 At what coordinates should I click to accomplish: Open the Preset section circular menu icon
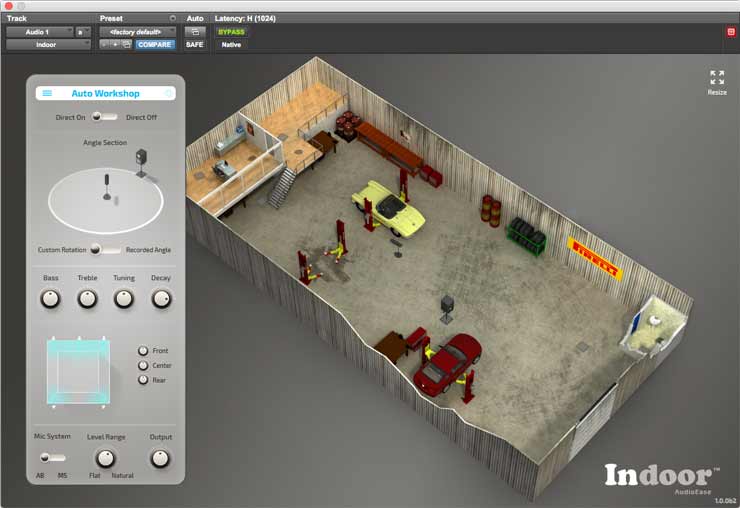tap(173, 18)
